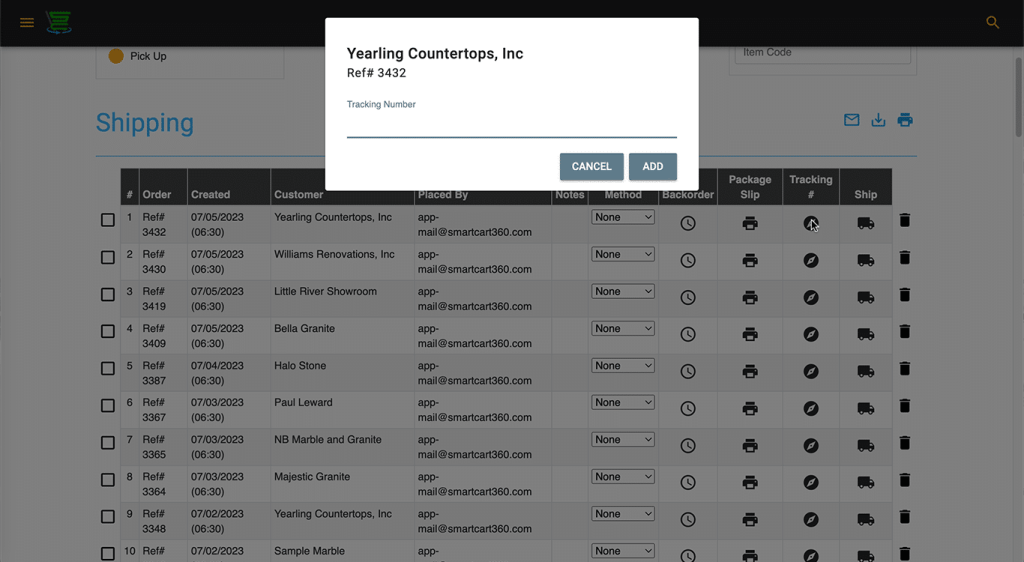Screen dimensions: 1024x562
Task: Select the Pick Up radio option
Action: [x=116, y=56]
